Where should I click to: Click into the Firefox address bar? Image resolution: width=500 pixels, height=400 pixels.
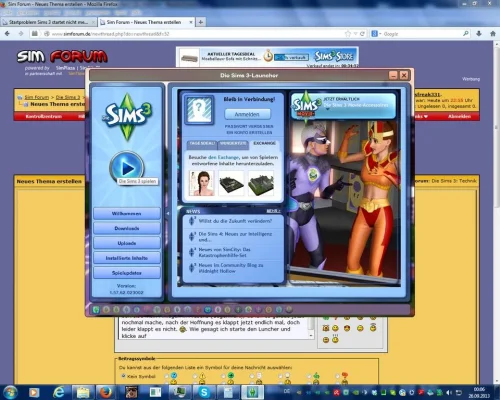[197, 34]
